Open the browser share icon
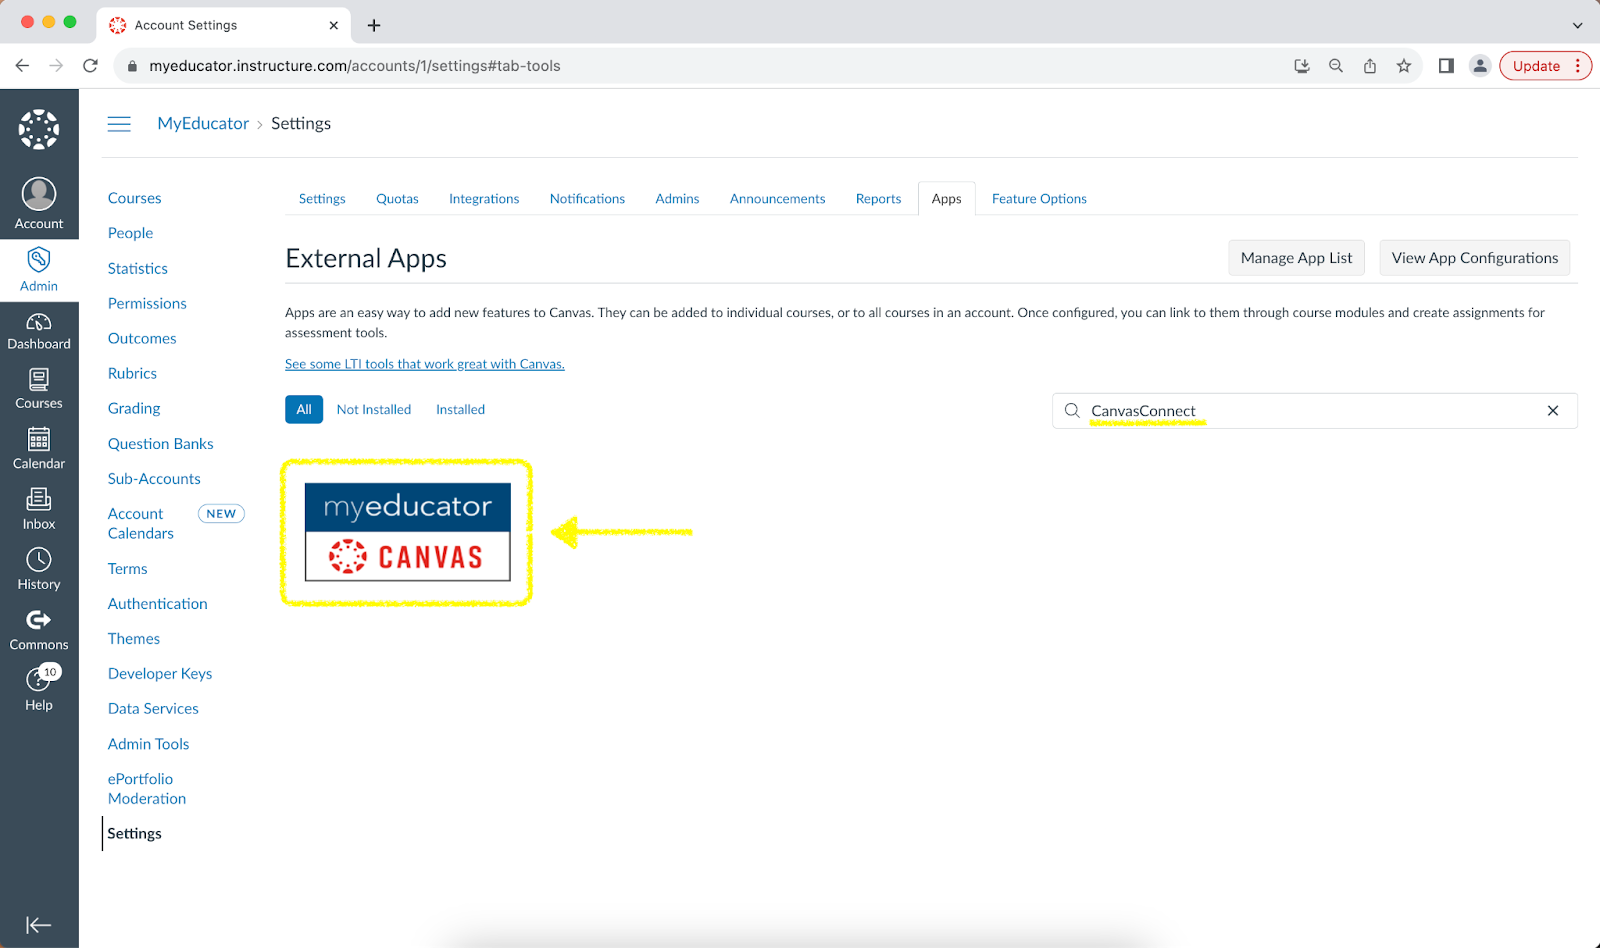Viewport: 1600px width, 948px height. click(x=1370, y=66)
